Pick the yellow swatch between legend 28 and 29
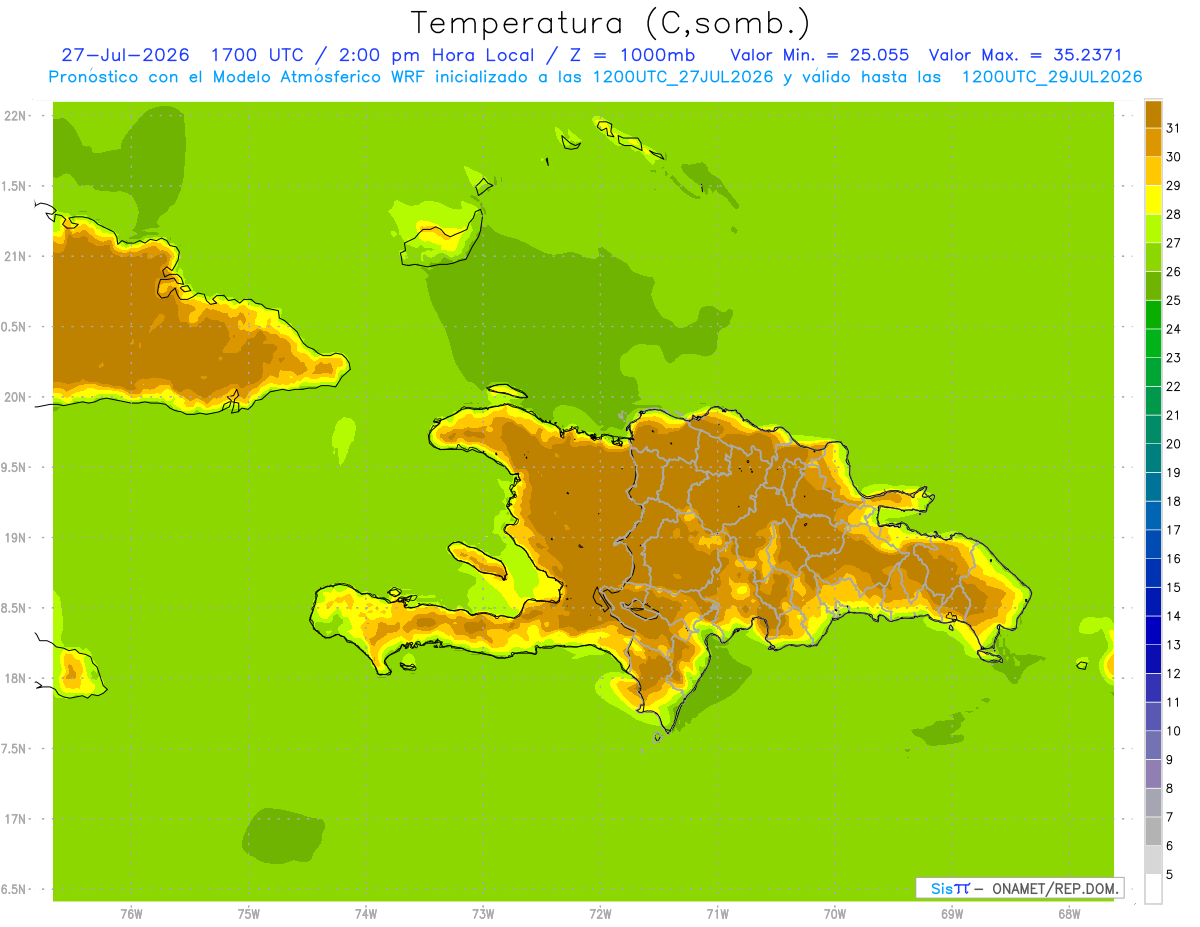The height and width of the screenshot is (927, 1200). pyautogui.click(x=1153, y=200)
